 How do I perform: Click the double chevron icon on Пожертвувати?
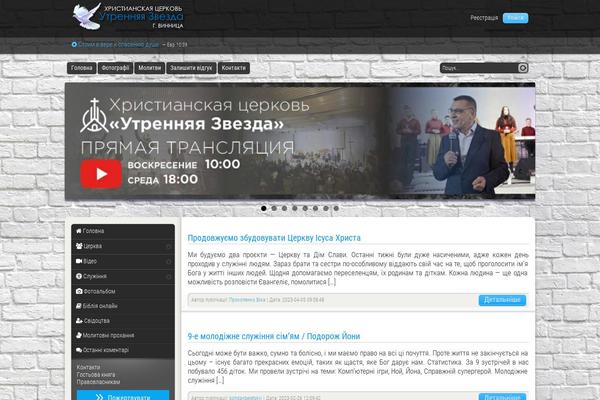click(99, 397)
